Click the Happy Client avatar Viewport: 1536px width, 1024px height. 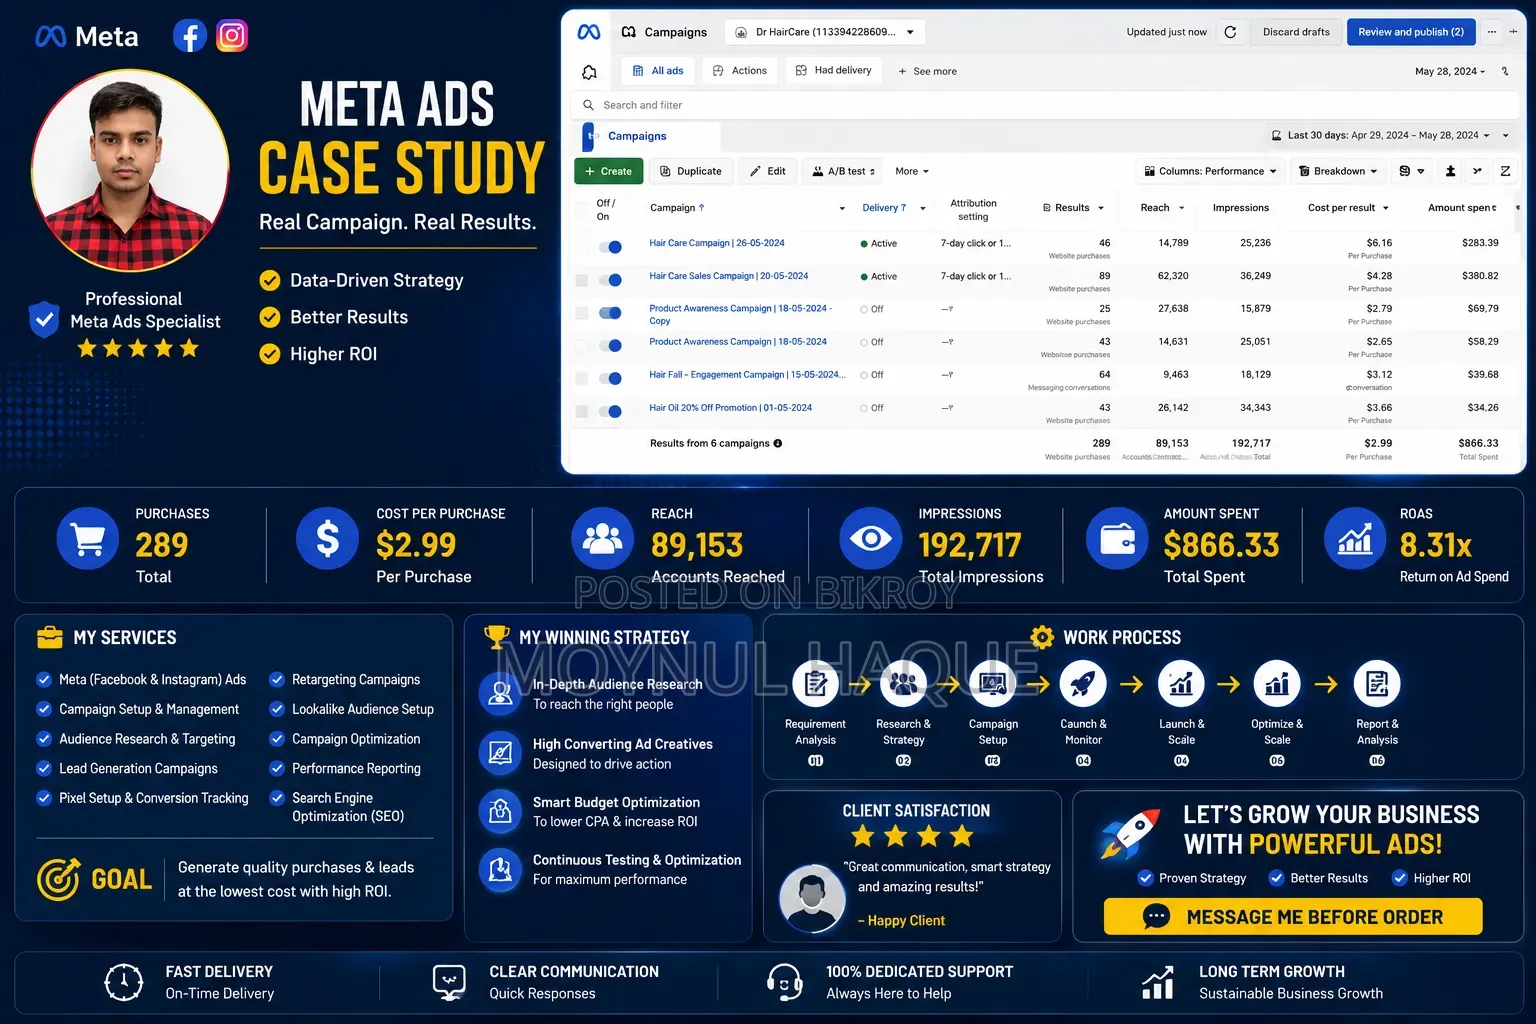coord(811,898)
